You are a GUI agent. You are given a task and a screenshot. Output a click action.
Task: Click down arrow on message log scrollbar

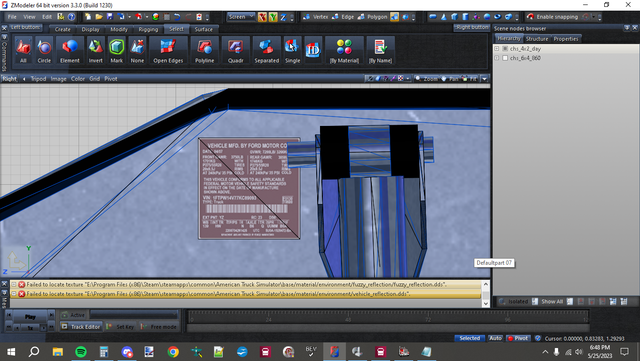coord(486,303)
